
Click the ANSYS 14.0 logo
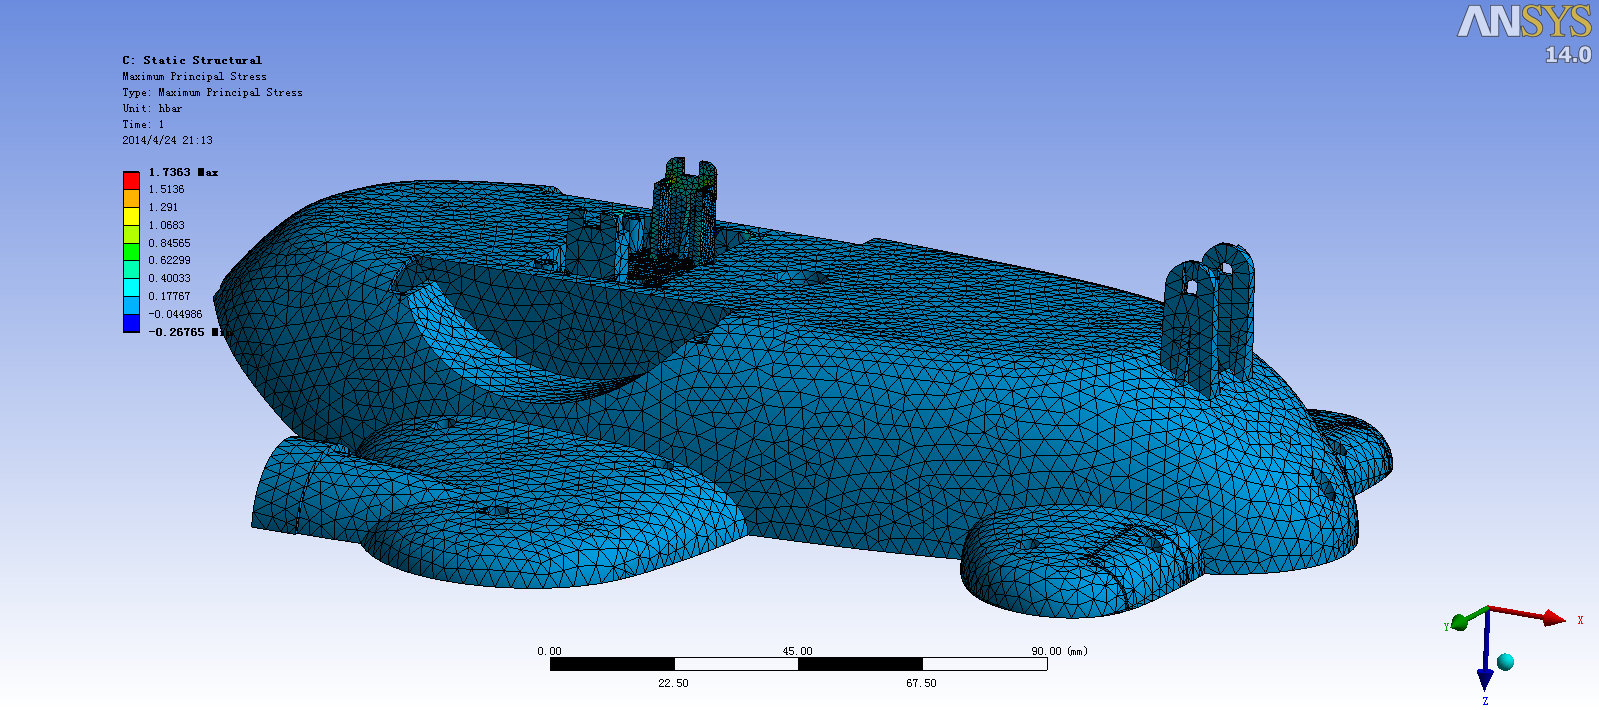click(x=1524, y=33)
